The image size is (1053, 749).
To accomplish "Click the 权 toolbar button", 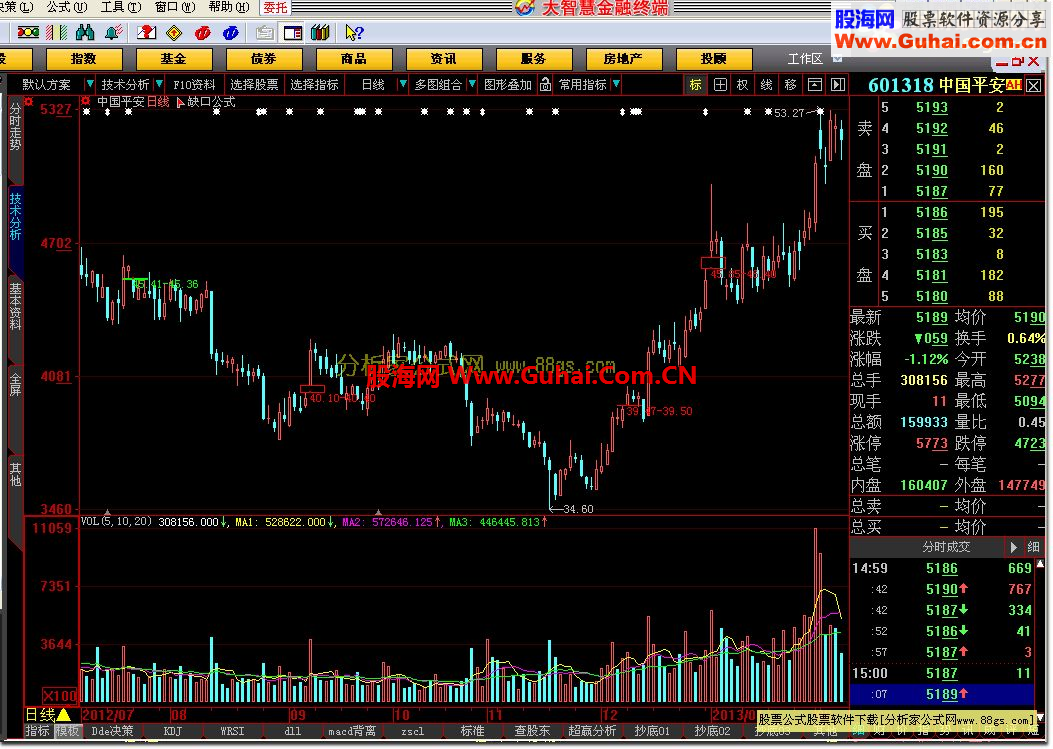I will pos(743,85).
